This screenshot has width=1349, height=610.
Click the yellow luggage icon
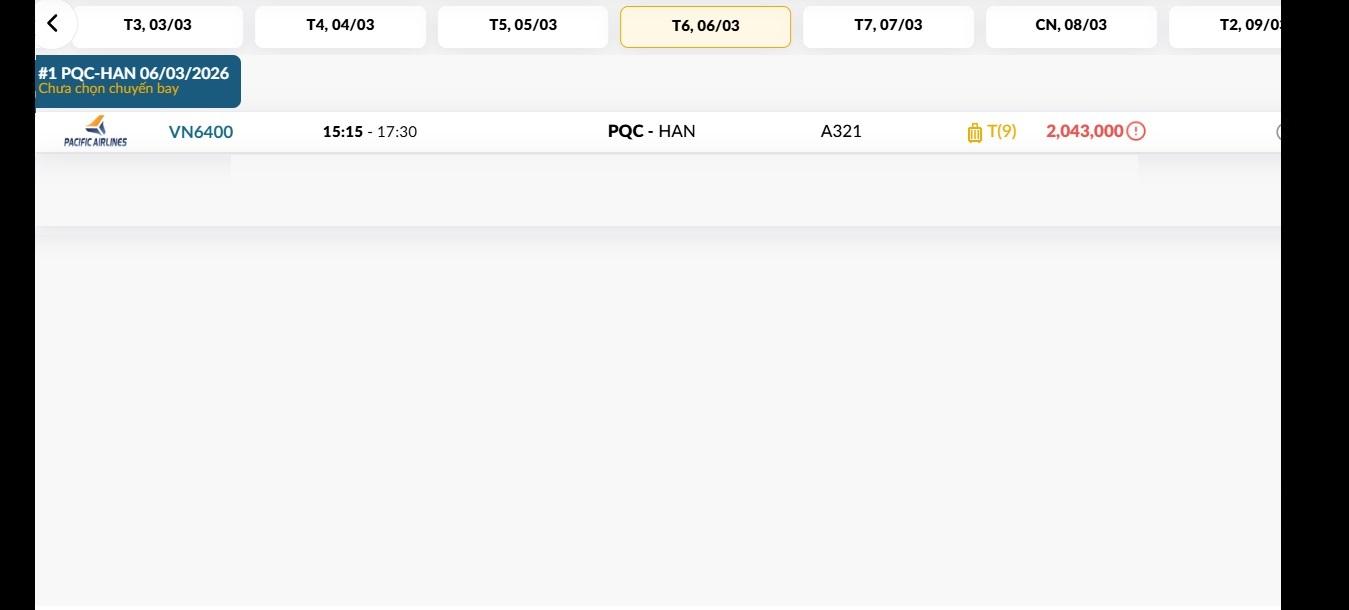975,132
